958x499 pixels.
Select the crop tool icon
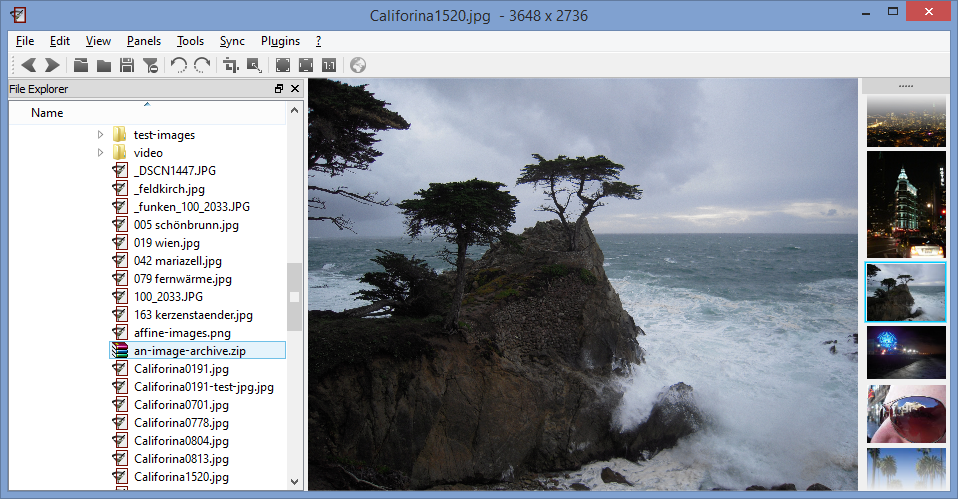(x=230, y=65)
